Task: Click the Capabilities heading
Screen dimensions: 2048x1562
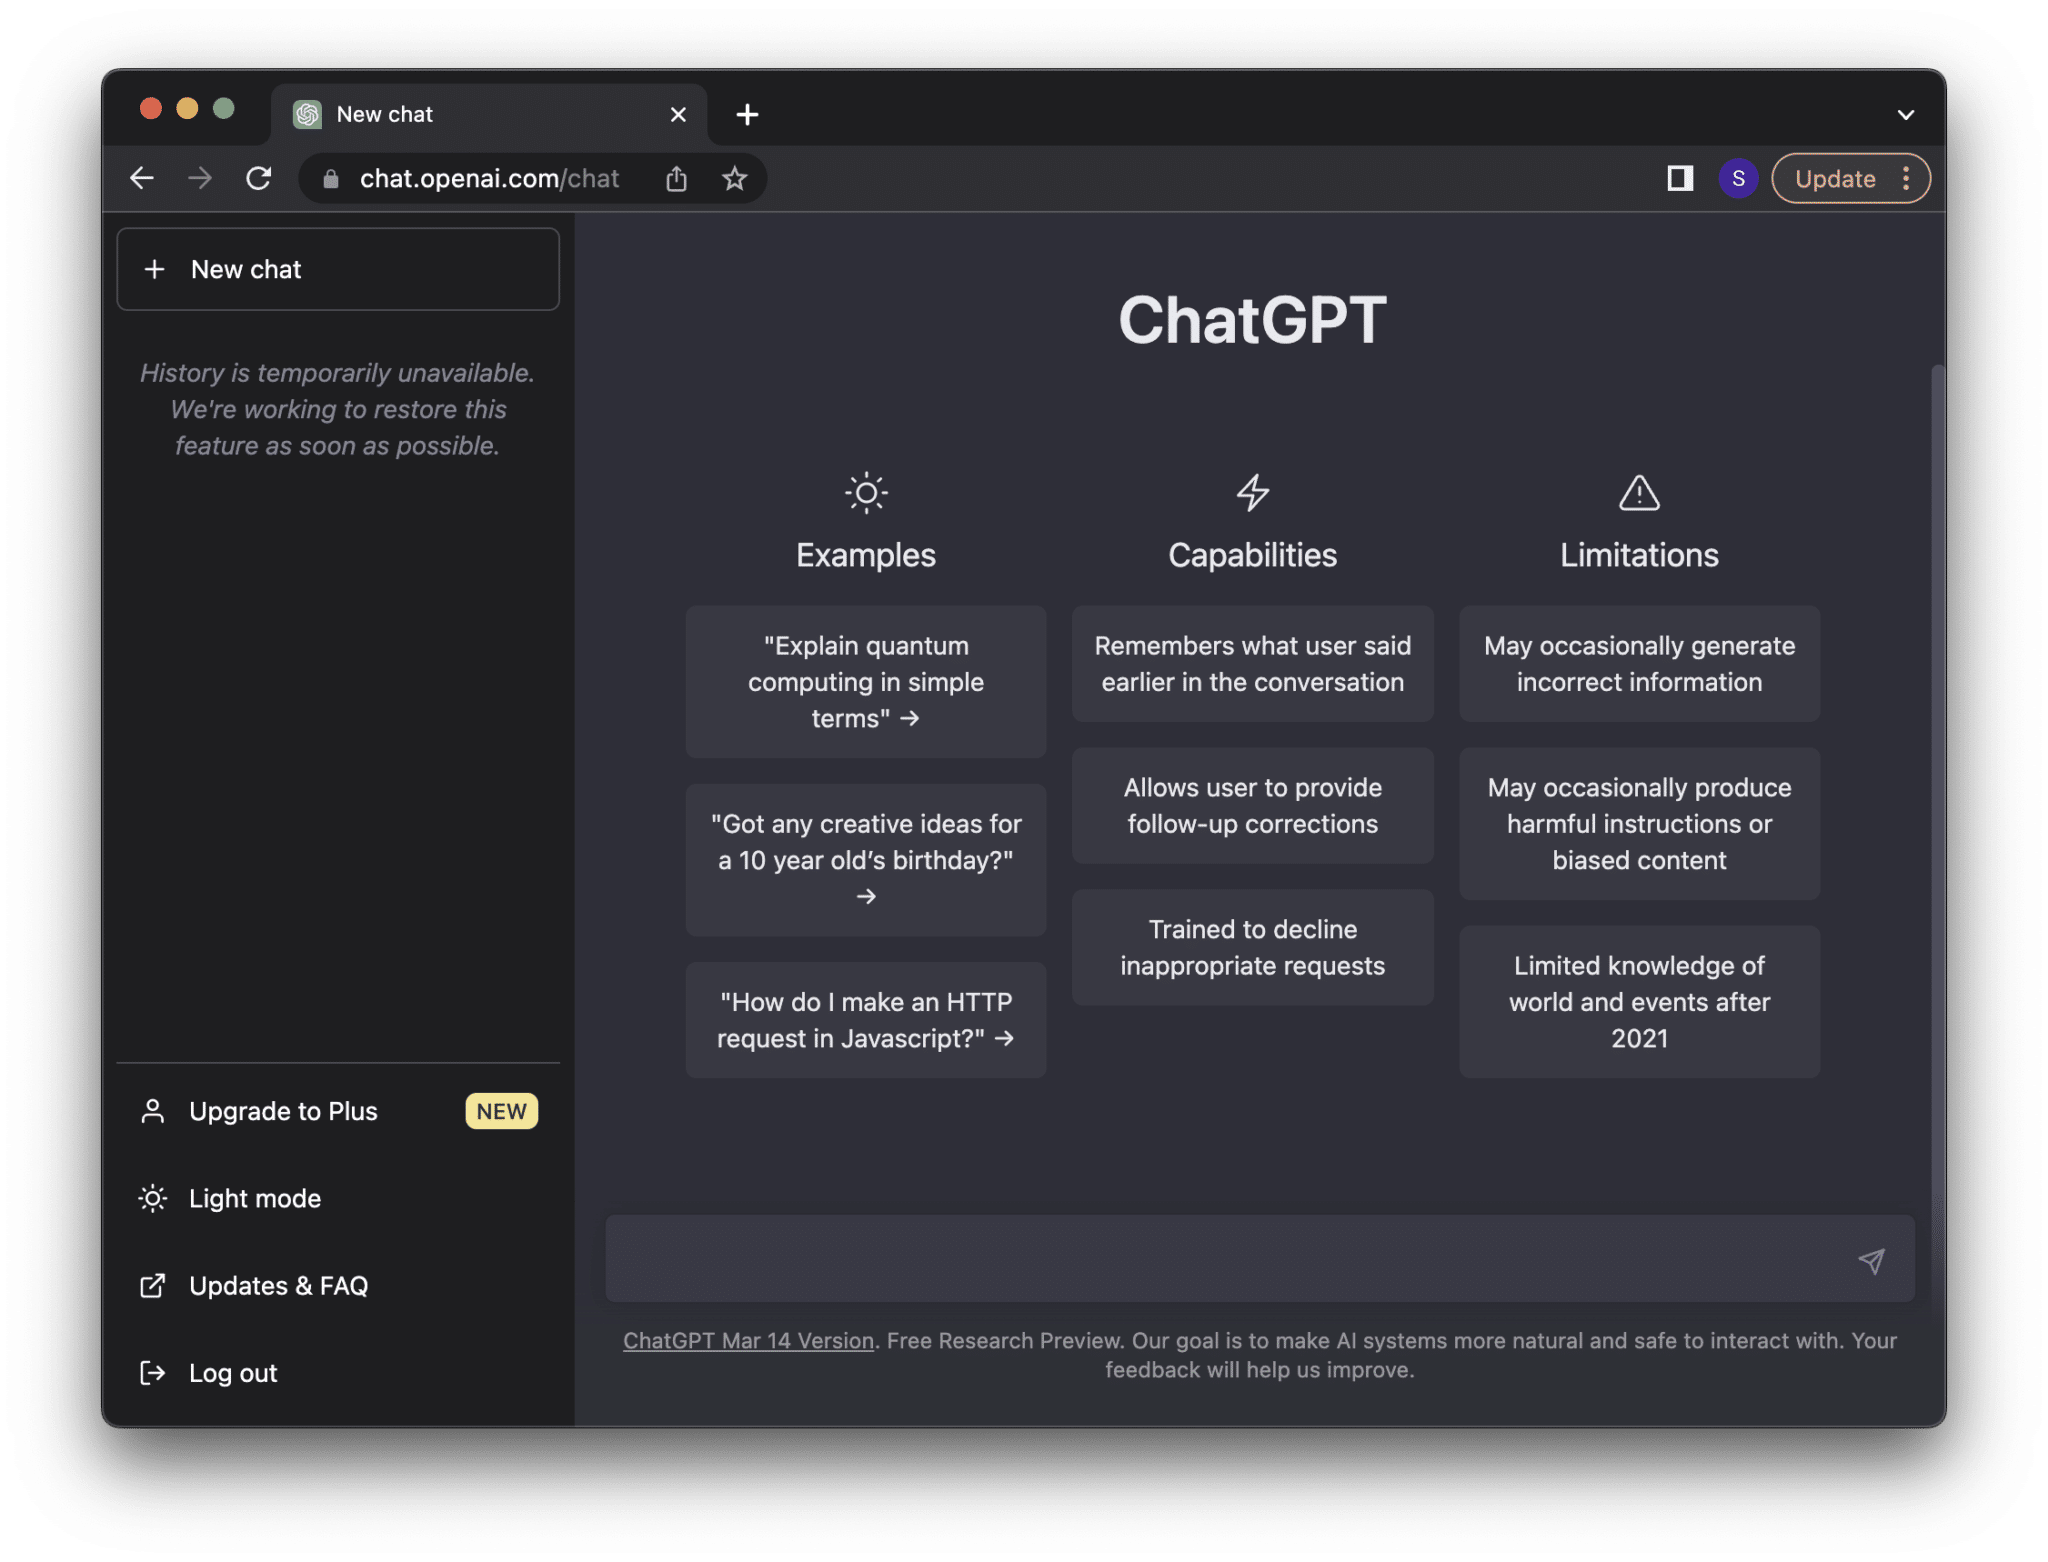Action: point(1252,555)
